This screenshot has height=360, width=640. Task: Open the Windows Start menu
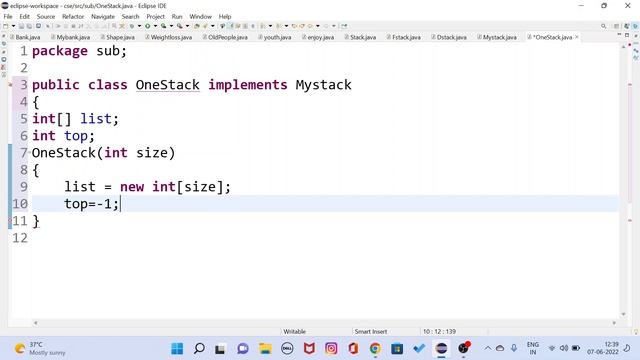click(177, 349)
